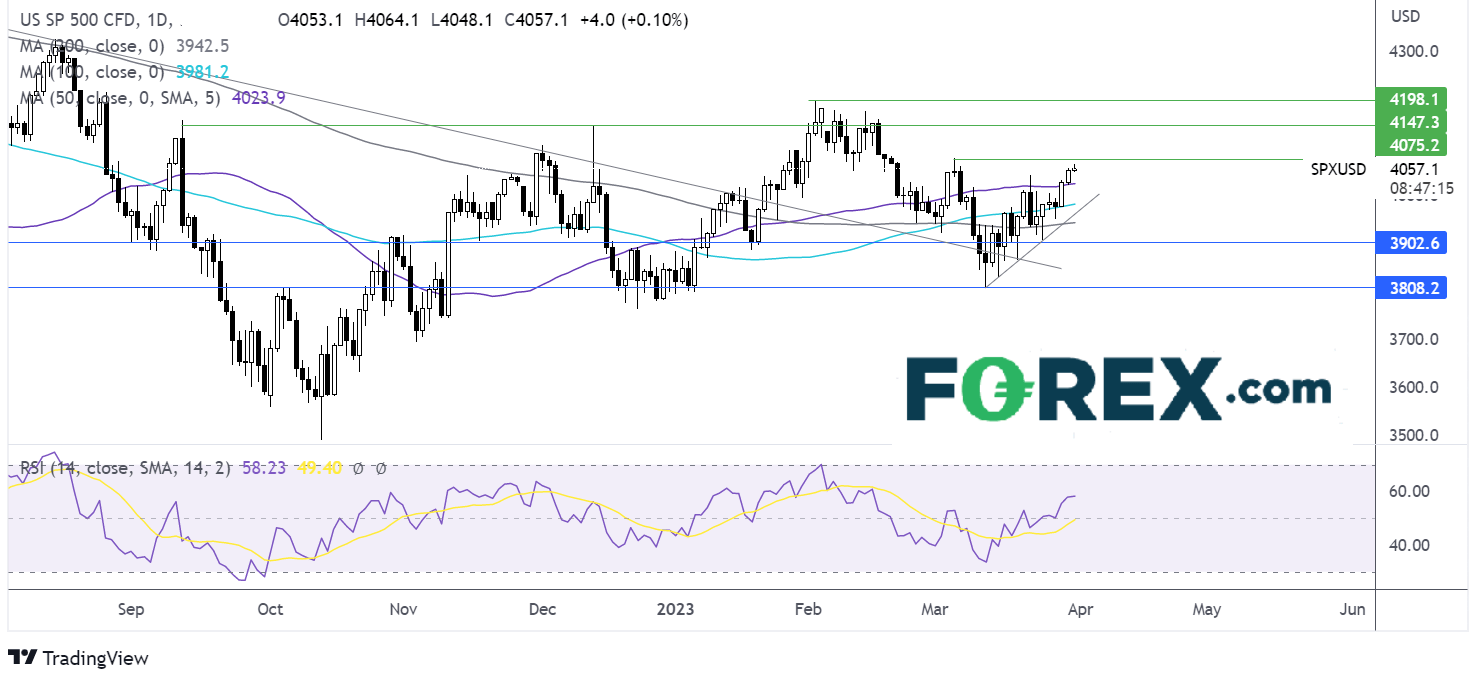The width and height of the screenshot is (1483, 684).
Task: Click the 4300.0 price axis label
Action: point(1414,51)
